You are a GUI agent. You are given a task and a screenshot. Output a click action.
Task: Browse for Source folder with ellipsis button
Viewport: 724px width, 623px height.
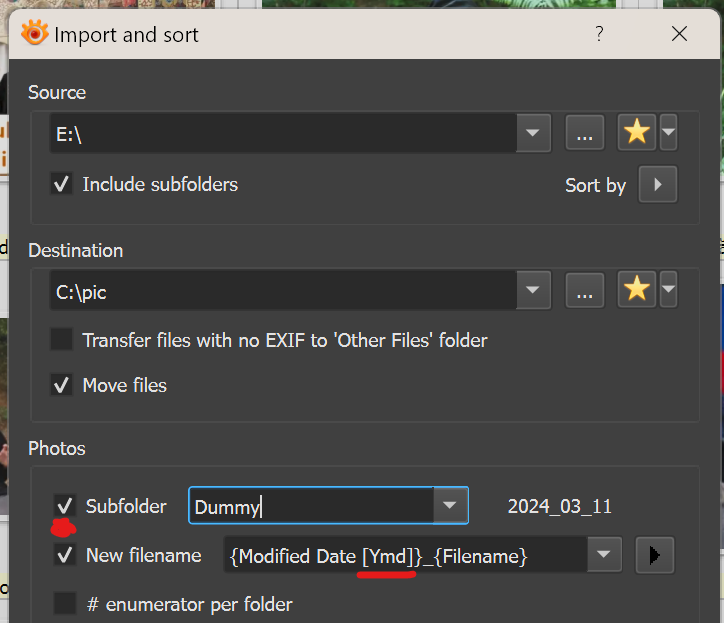coord(585,132)
